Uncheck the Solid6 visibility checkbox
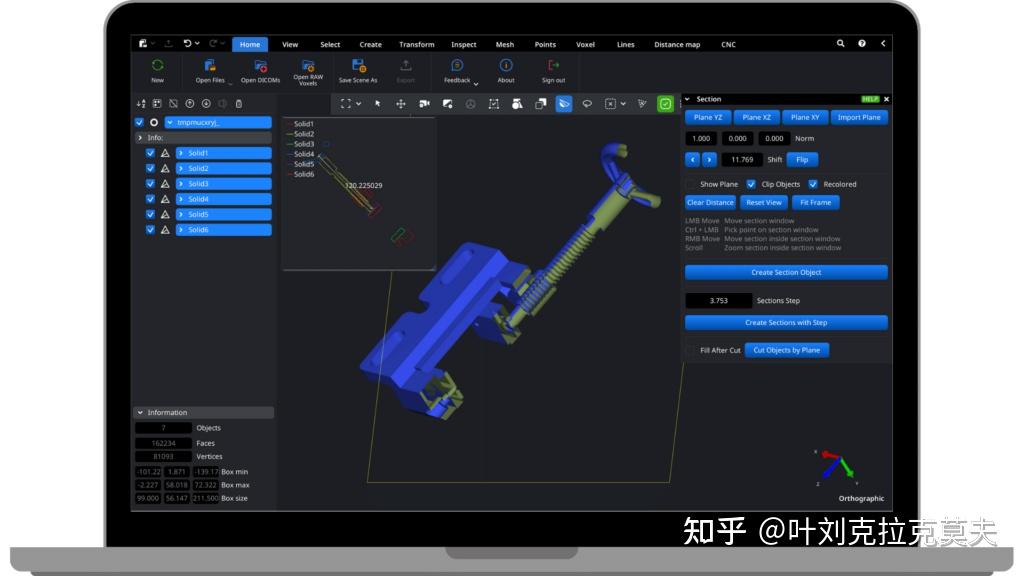 tap(150, 230)
